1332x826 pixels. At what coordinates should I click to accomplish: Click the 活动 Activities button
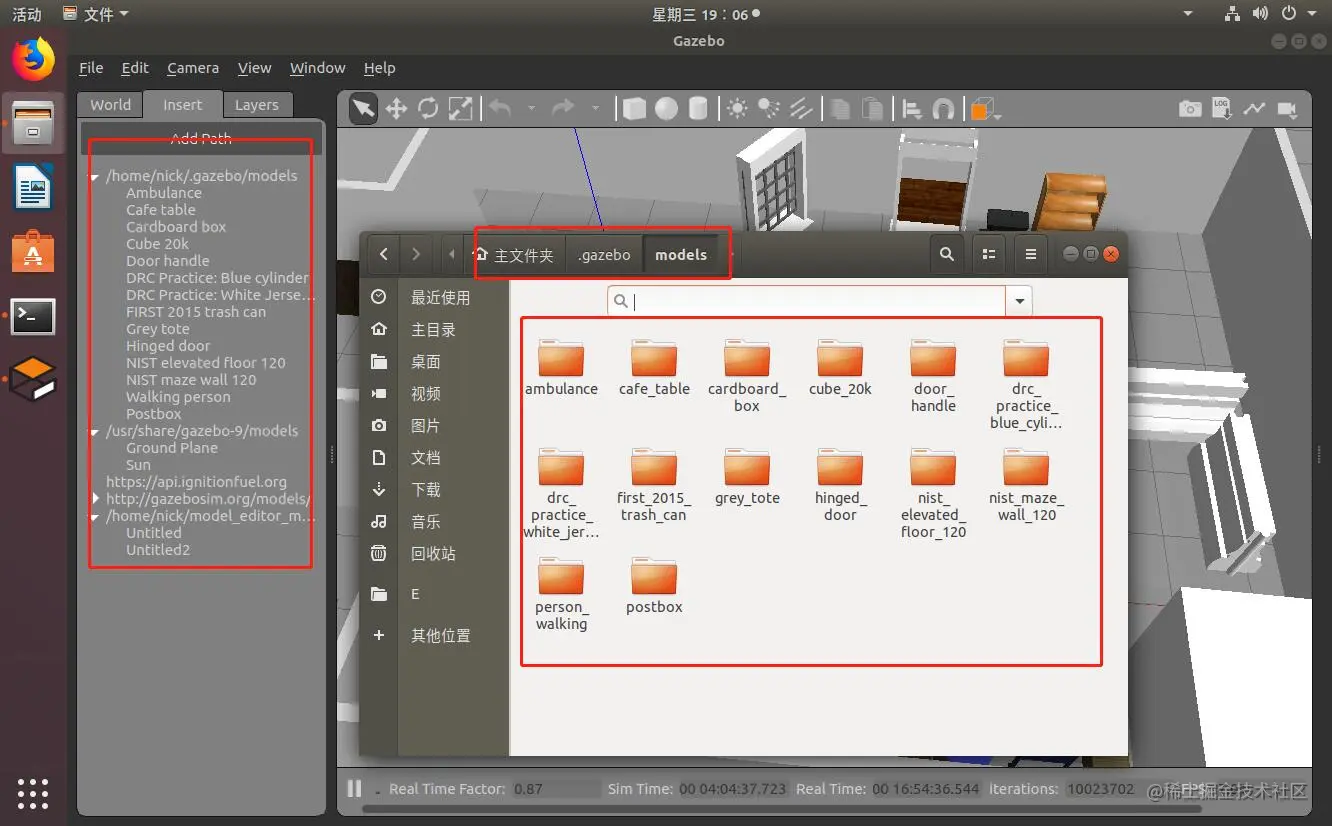tap(27, 14)
